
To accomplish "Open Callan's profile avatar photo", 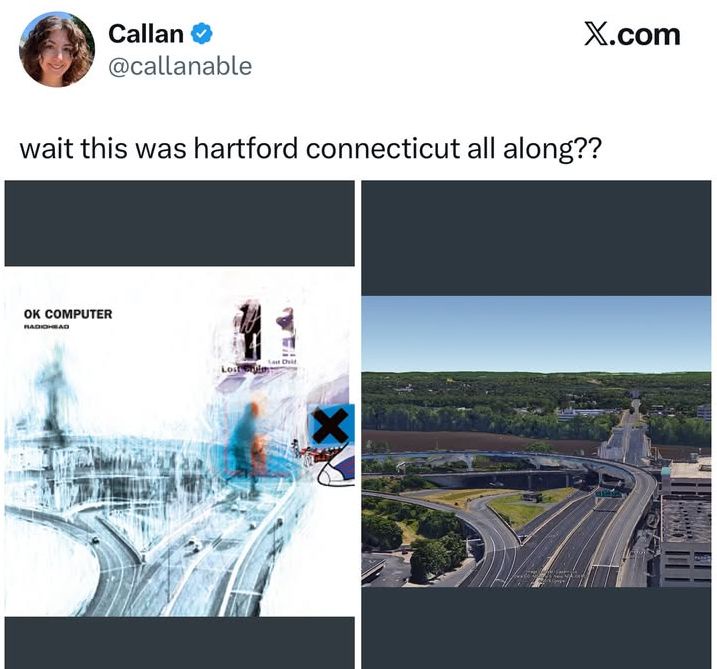I will 57,49.
